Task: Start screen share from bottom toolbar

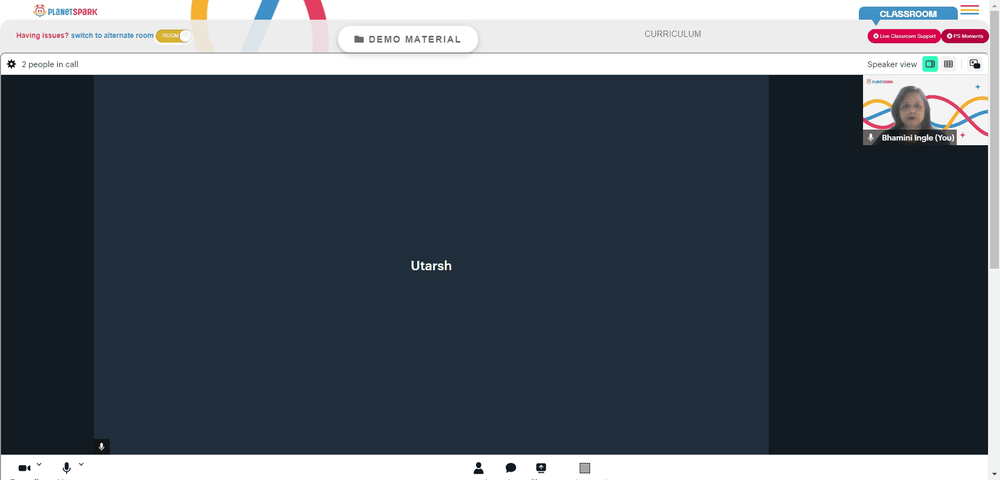Action: click(x=541, y=468)
